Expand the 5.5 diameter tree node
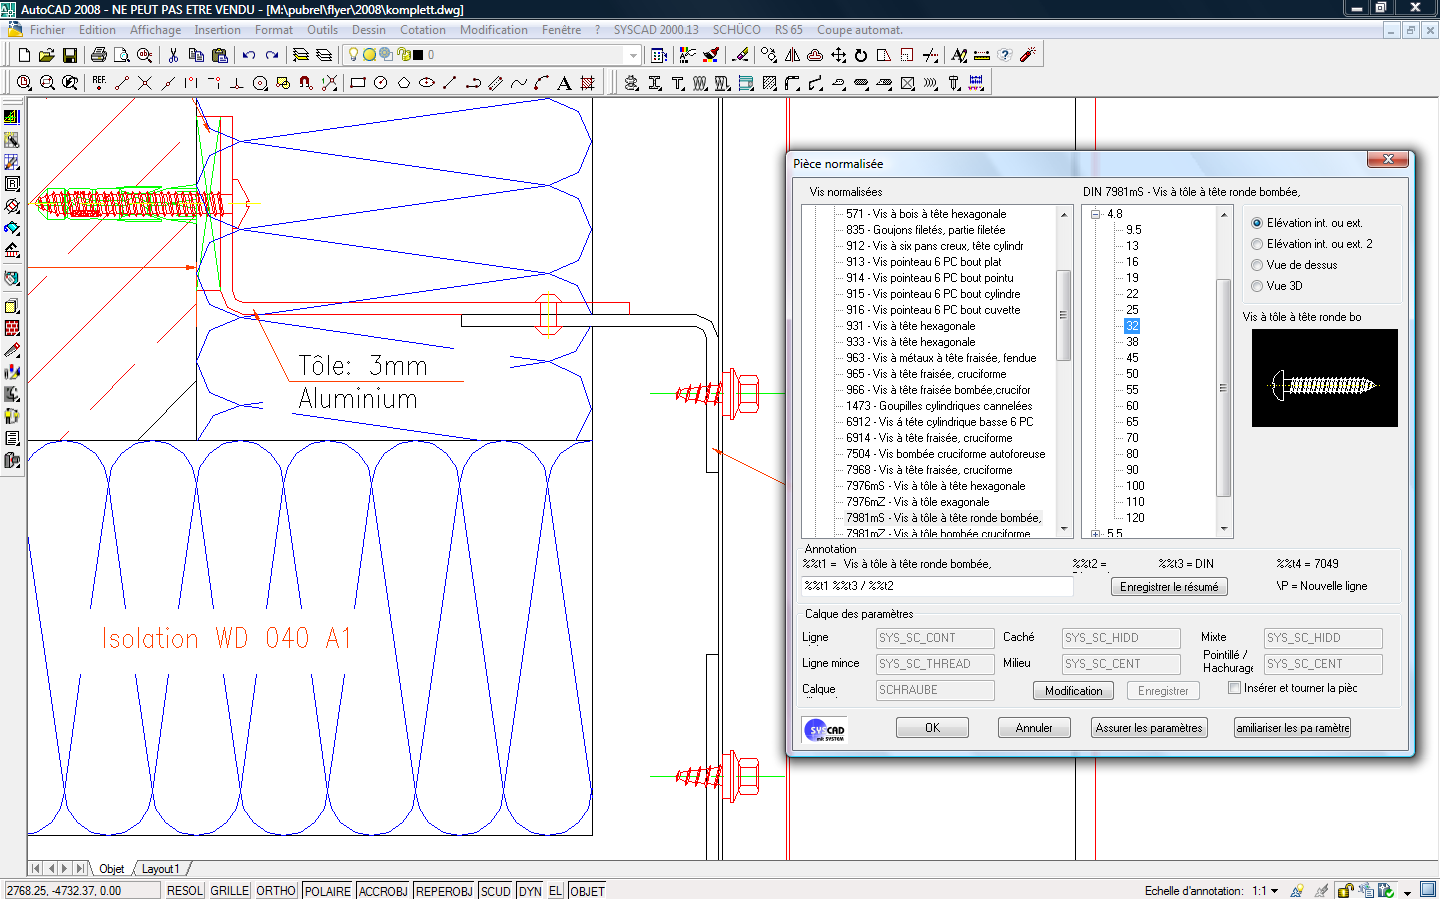Screen dimensions: 1440x900 point(1096,534)
